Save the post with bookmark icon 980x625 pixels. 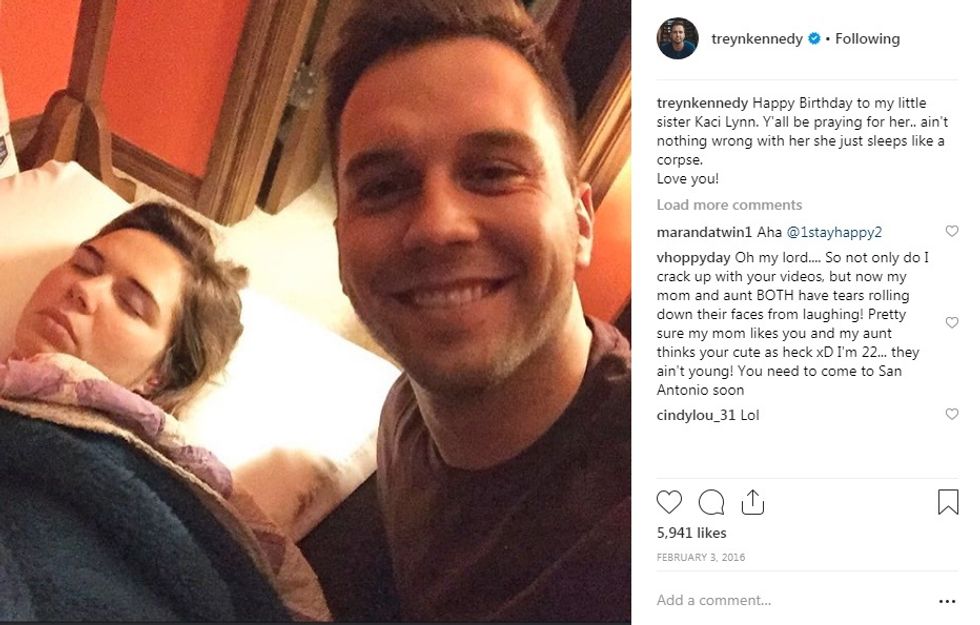click(948, 501)
